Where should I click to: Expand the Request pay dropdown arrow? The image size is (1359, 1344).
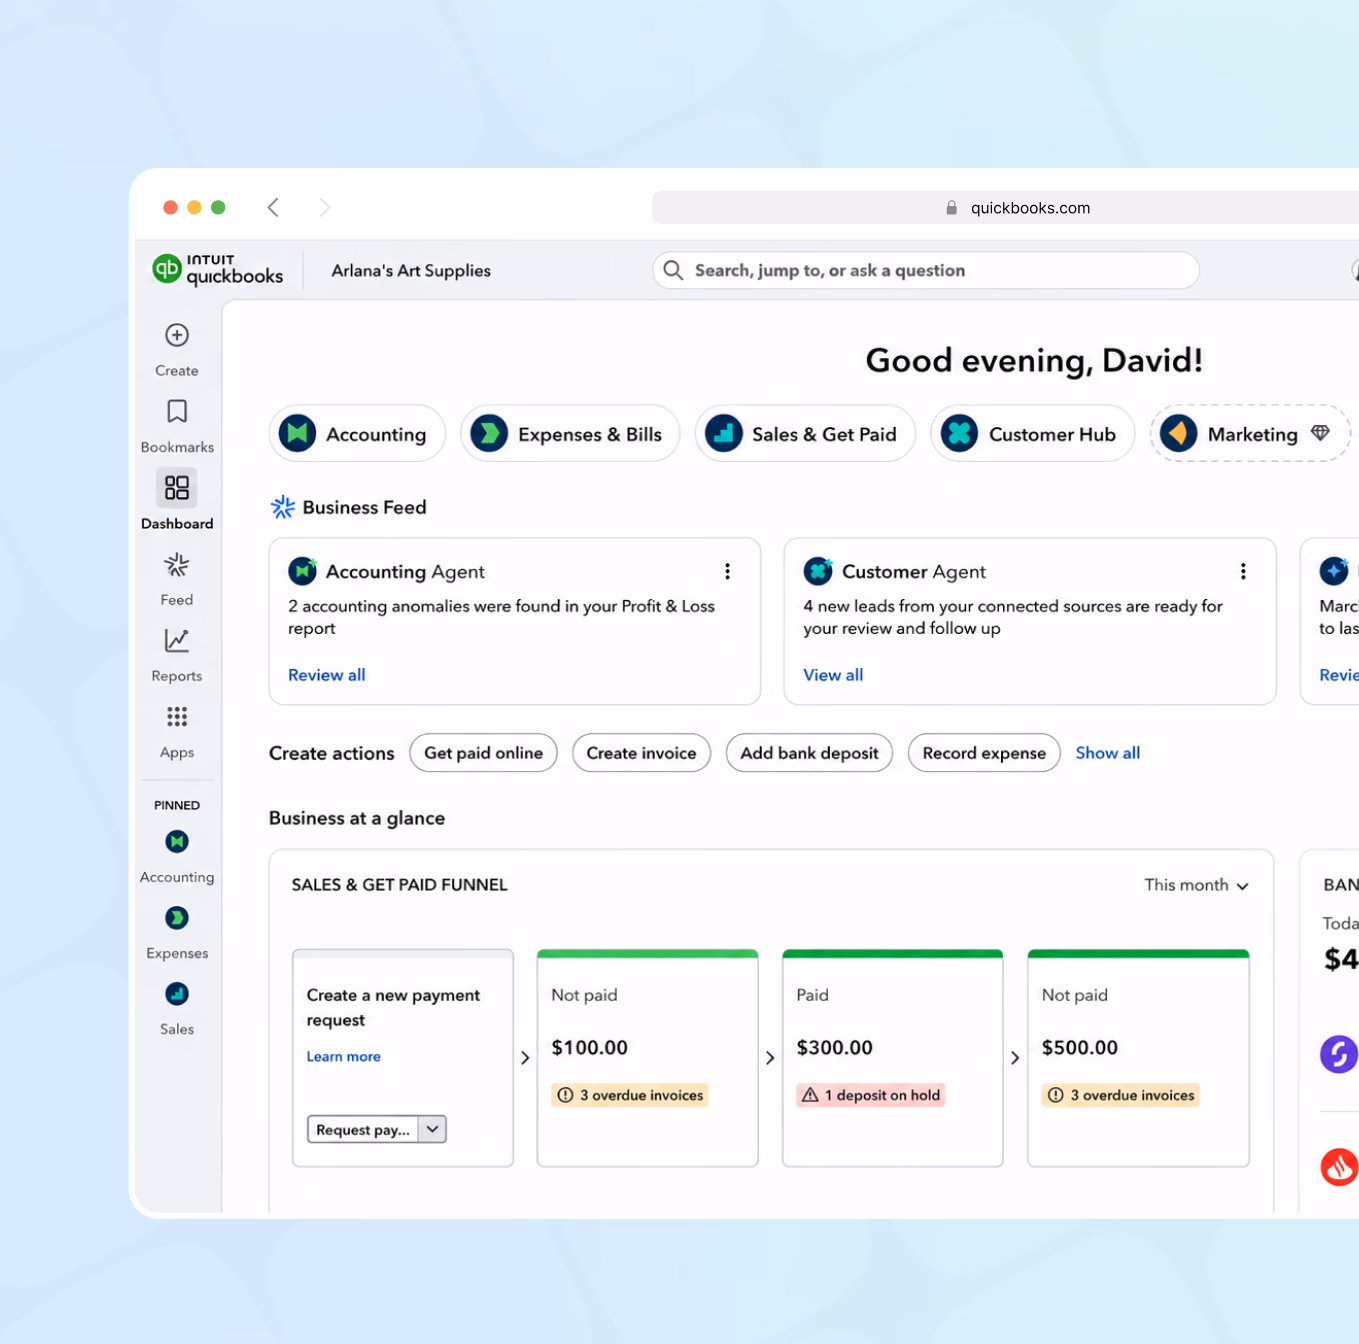pos(432,1129)
